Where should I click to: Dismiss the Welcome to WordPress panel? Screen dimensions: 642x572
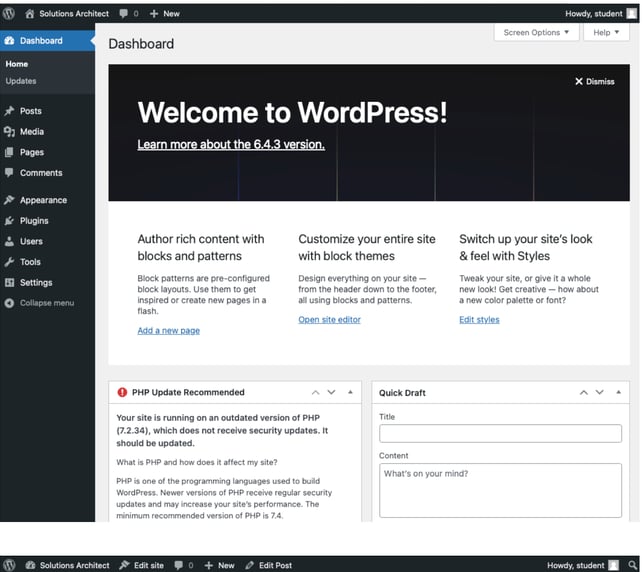(x=595, y=81)
